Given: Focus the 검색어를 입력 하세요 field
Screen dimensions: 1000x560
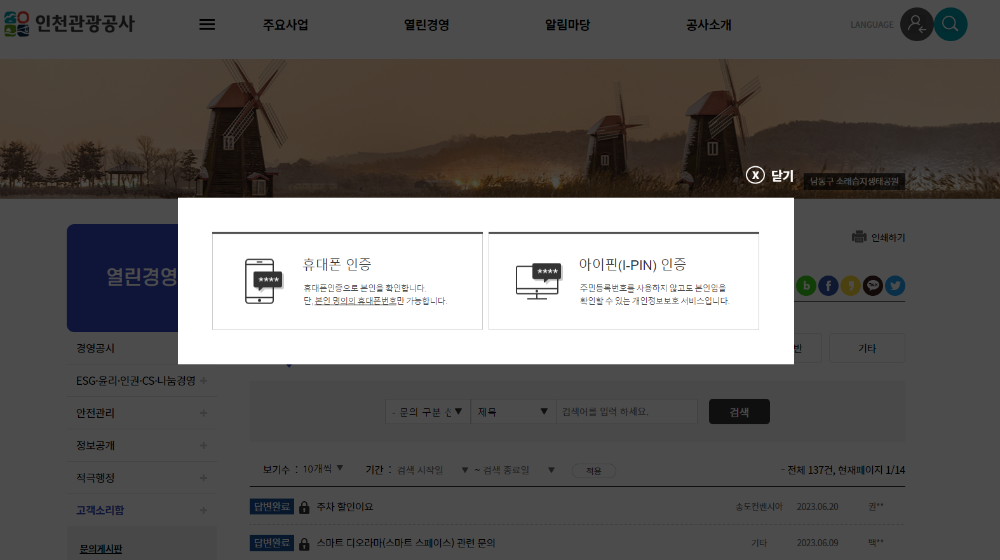Looking at the screenshot, I should (x=627, y=412).
